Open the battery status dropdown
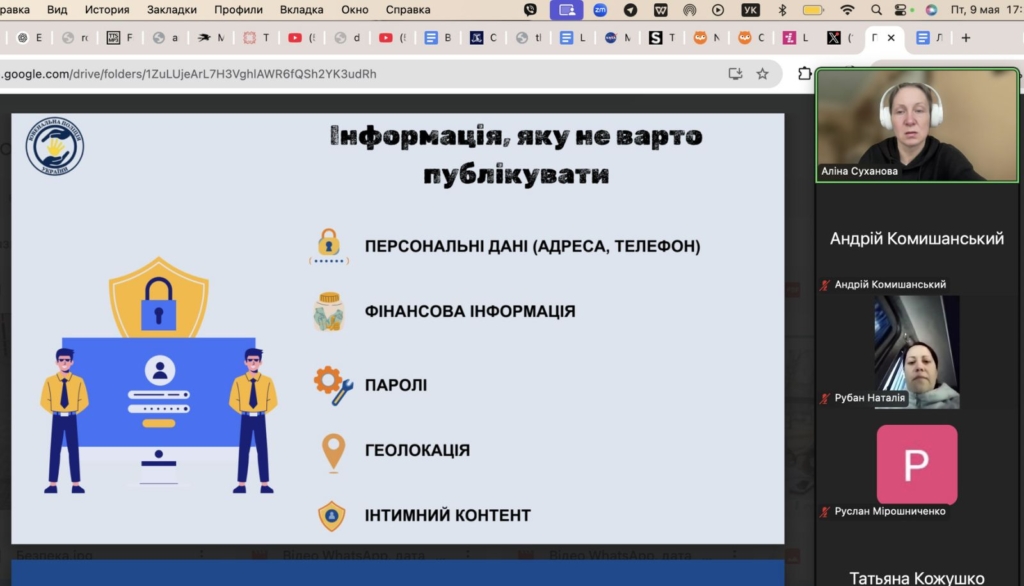1024x586 pixels. (813, 10)
